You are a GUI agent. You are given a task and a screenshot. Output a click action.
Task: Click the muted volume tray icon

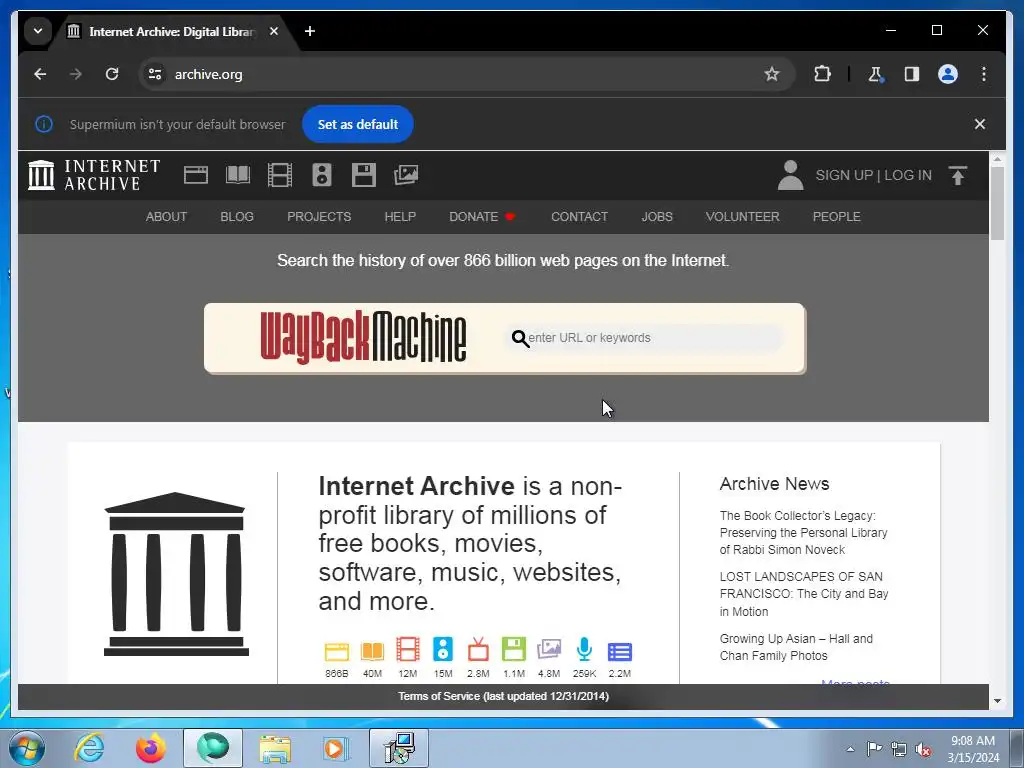point(923,749)
